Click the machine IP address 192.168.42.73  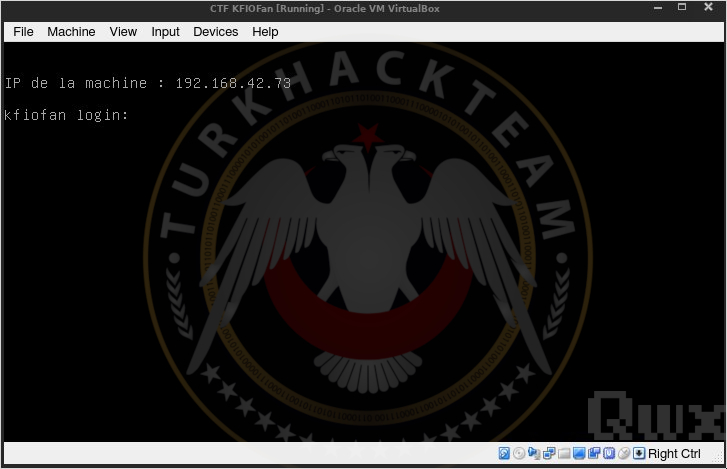pyautogui.click(x=233, y=83)
